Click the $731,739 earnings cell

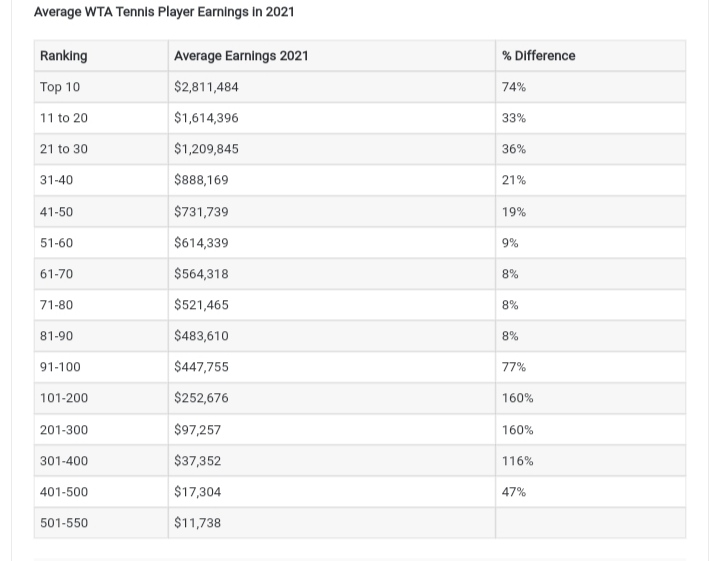point(332,212)
